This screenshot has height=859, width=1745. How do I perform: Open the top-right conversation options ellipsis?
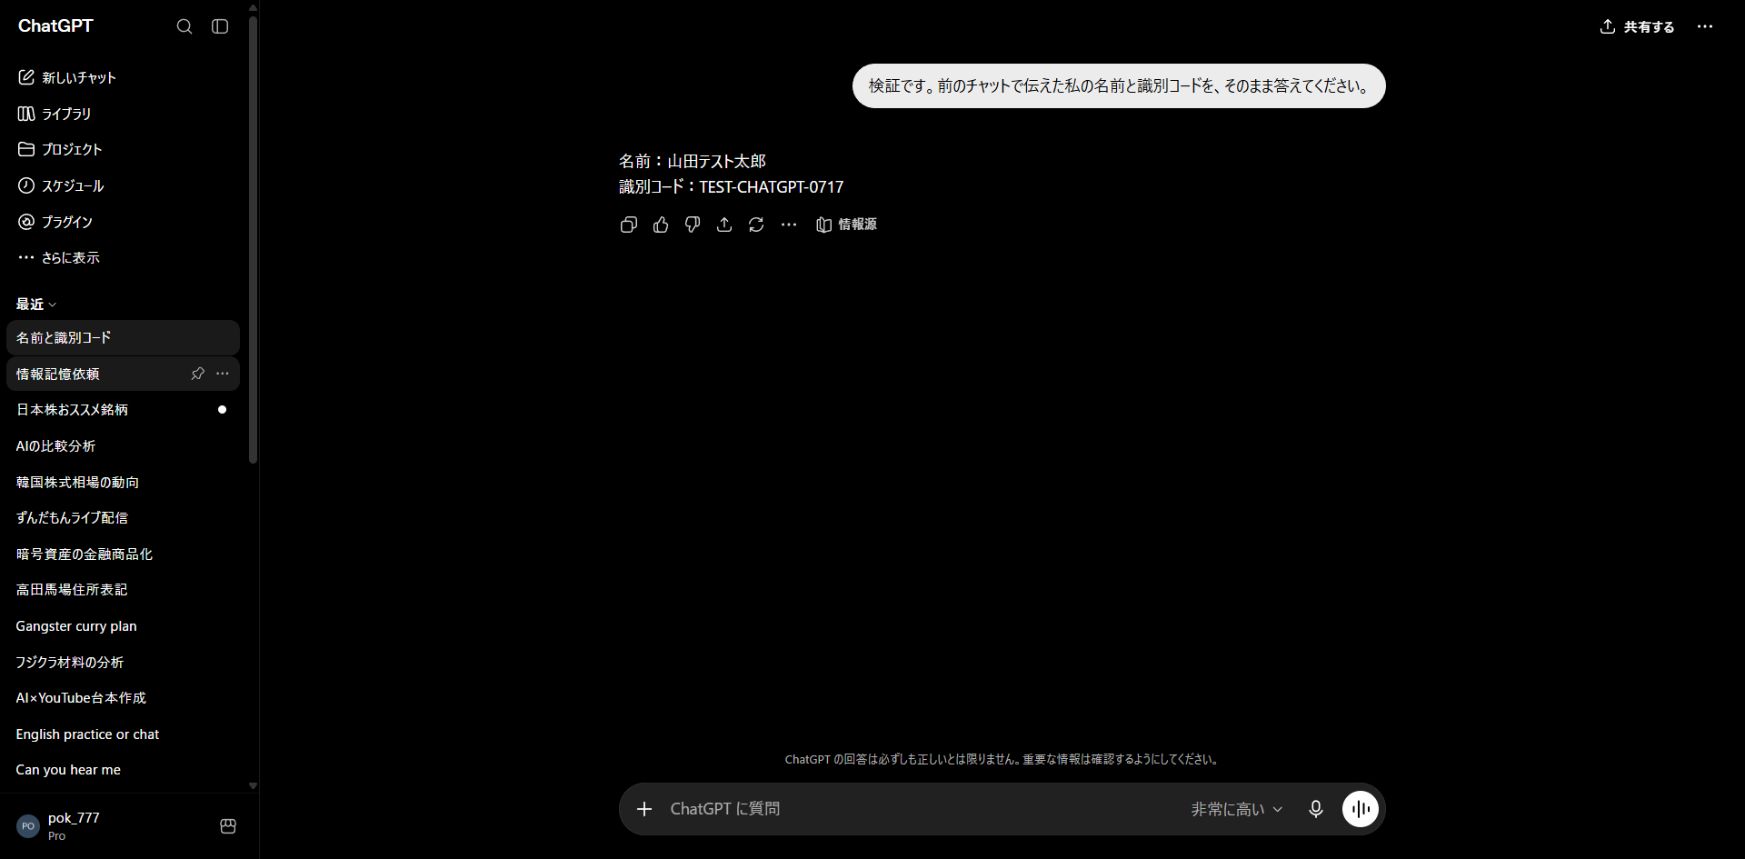click(1705, 27)
